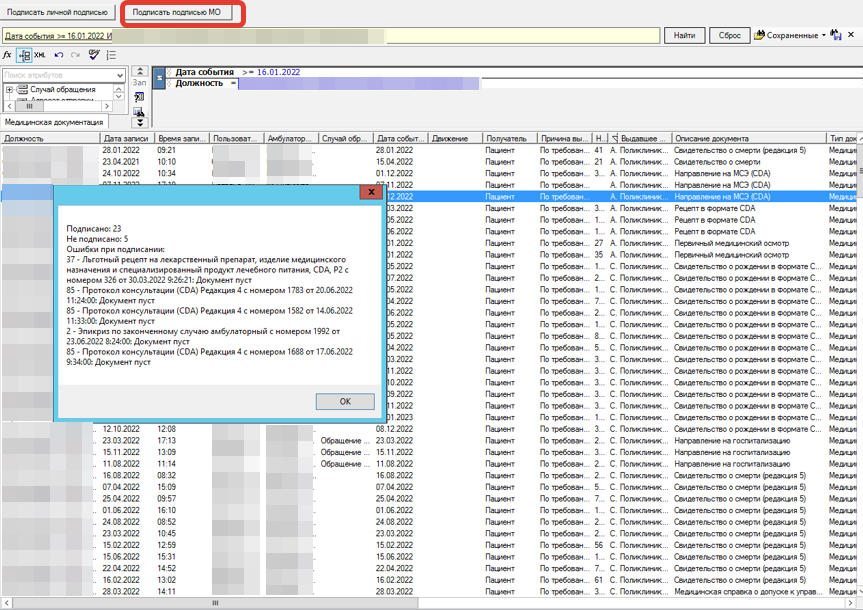This screenshot has height=610, width=863.
Task: Click the check expression checkmark icon
Action: click(x=94, y=55)
